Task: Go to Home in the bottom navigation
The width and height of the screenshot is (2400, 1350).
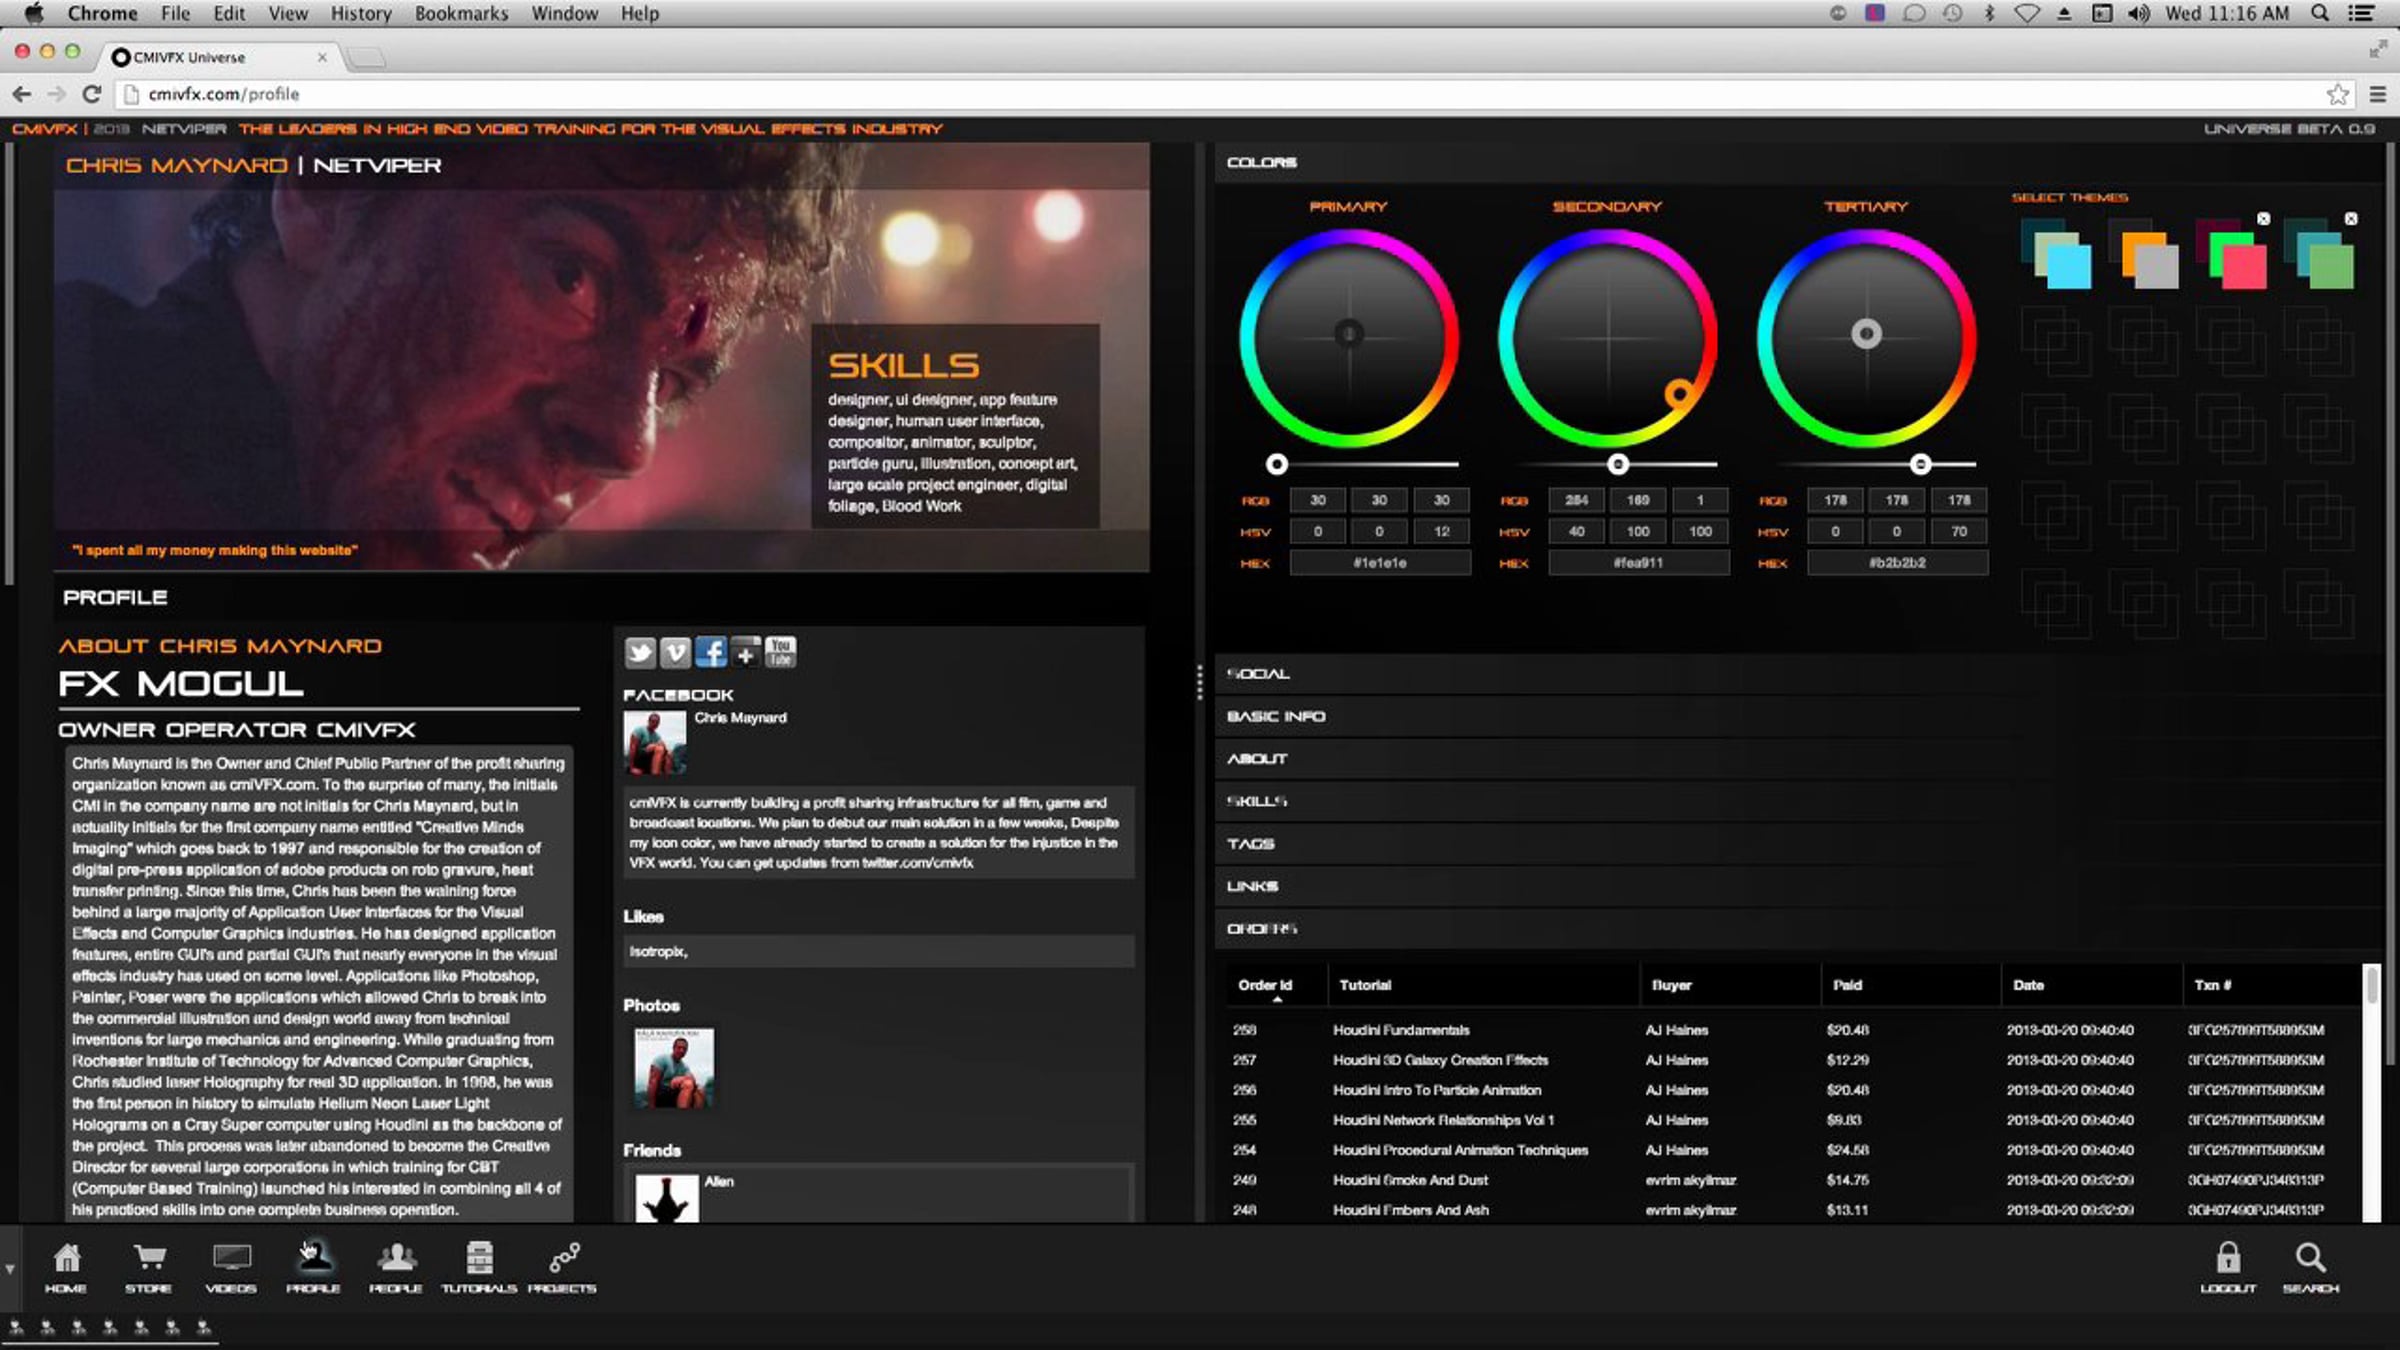Action: (x=66, y=1267)
